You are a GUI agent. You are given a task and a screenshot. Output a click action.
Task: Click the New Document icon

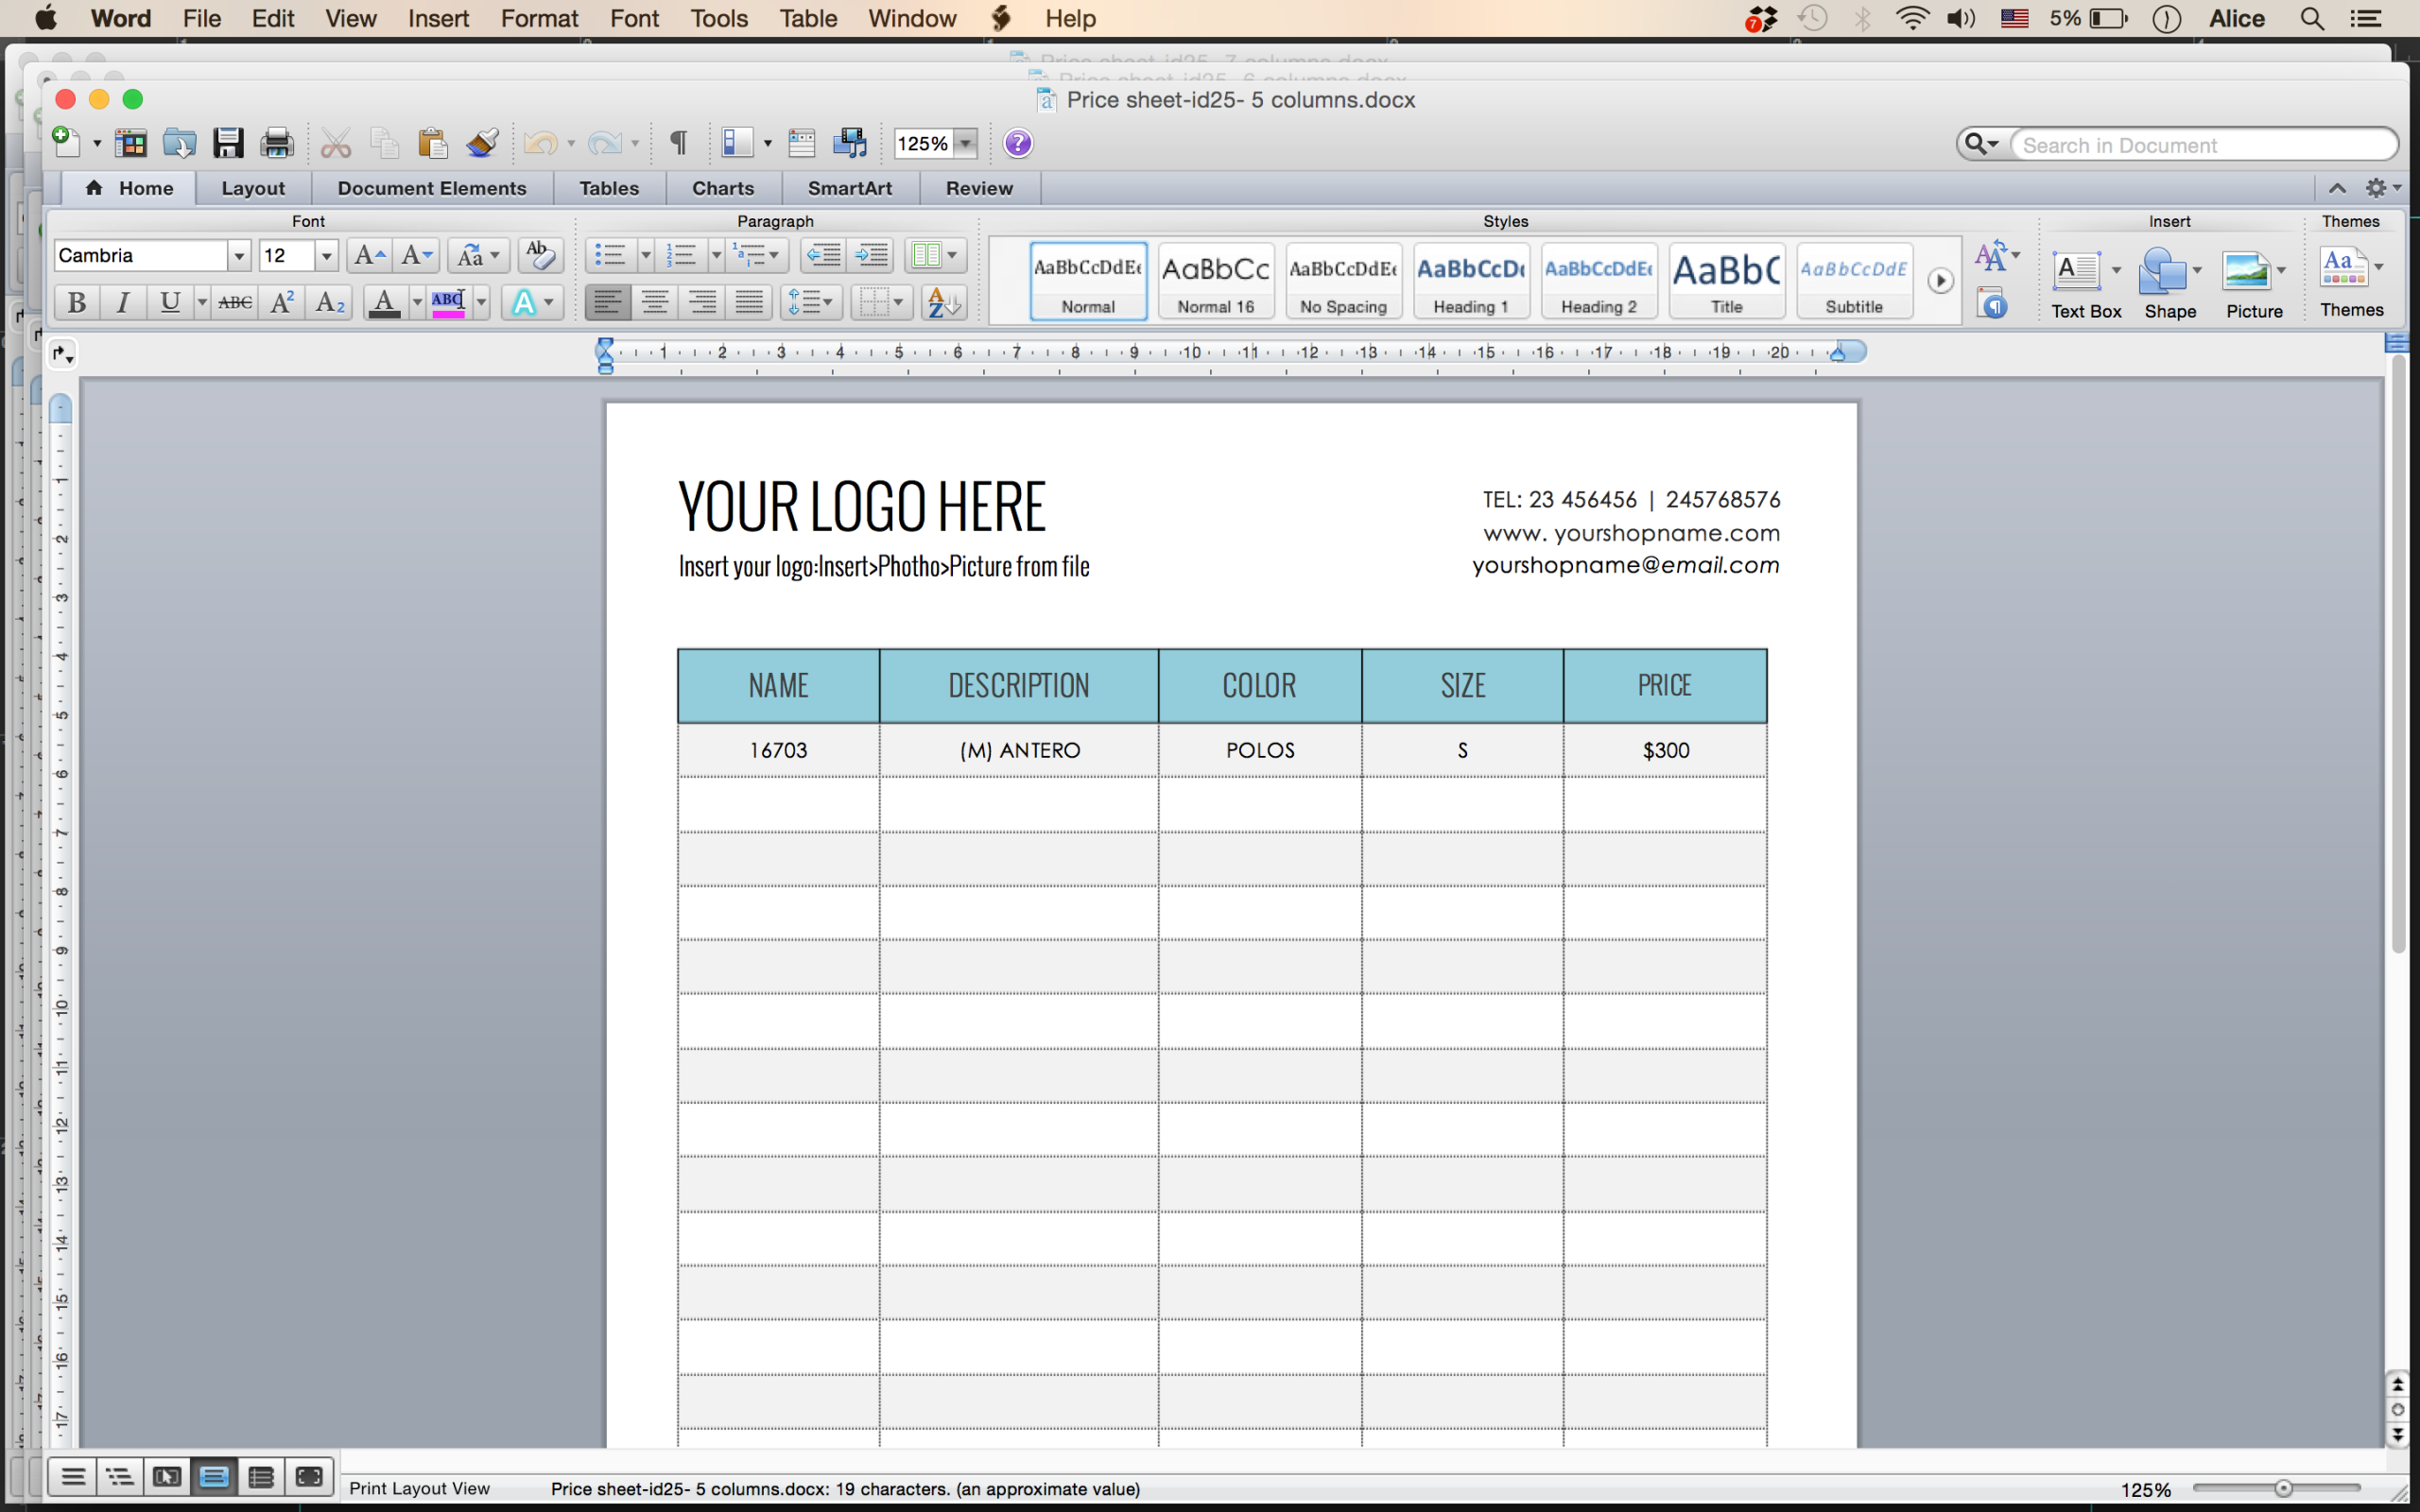point(66,143)
